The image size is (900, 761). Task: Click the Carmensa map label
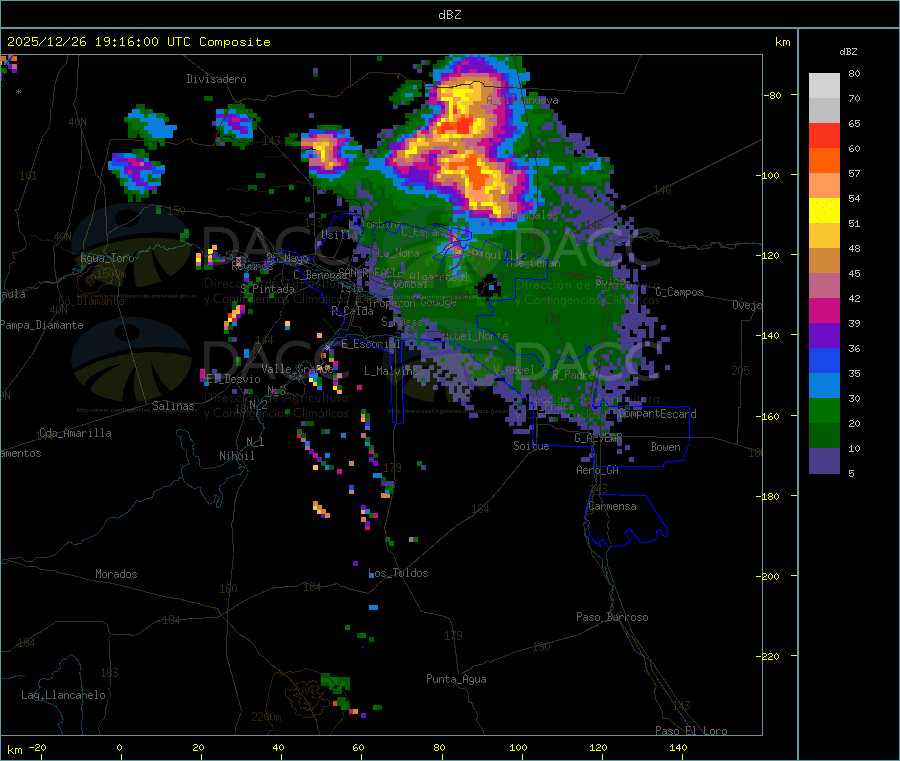612,506
